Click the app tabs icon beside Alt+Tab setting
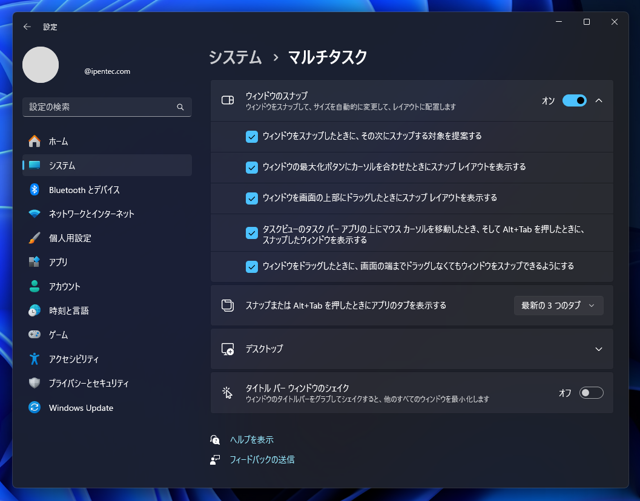This screenshot has width=640, height=501. (x=228, y=305)
